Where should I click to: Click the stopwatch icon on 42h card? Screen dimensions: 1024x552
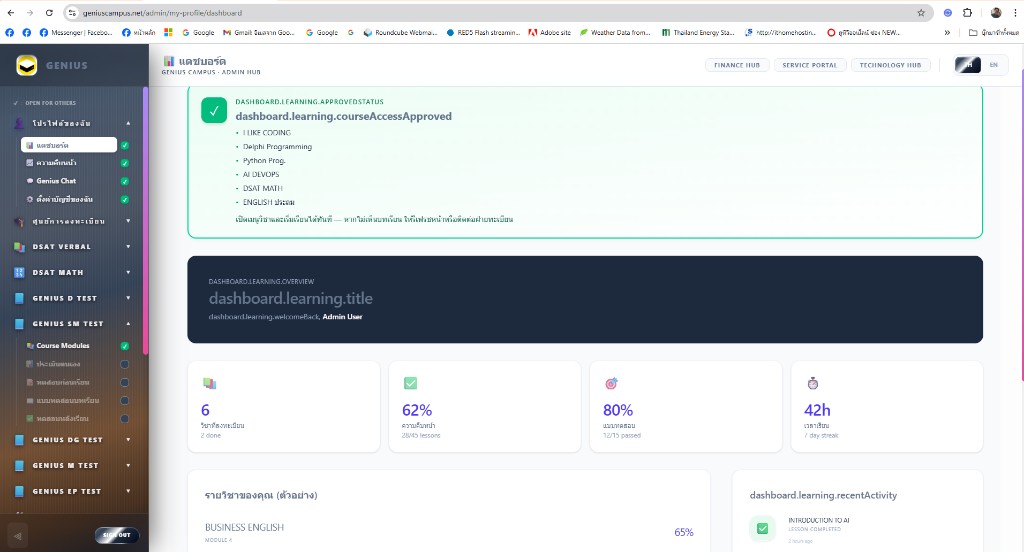pos(812,383)
